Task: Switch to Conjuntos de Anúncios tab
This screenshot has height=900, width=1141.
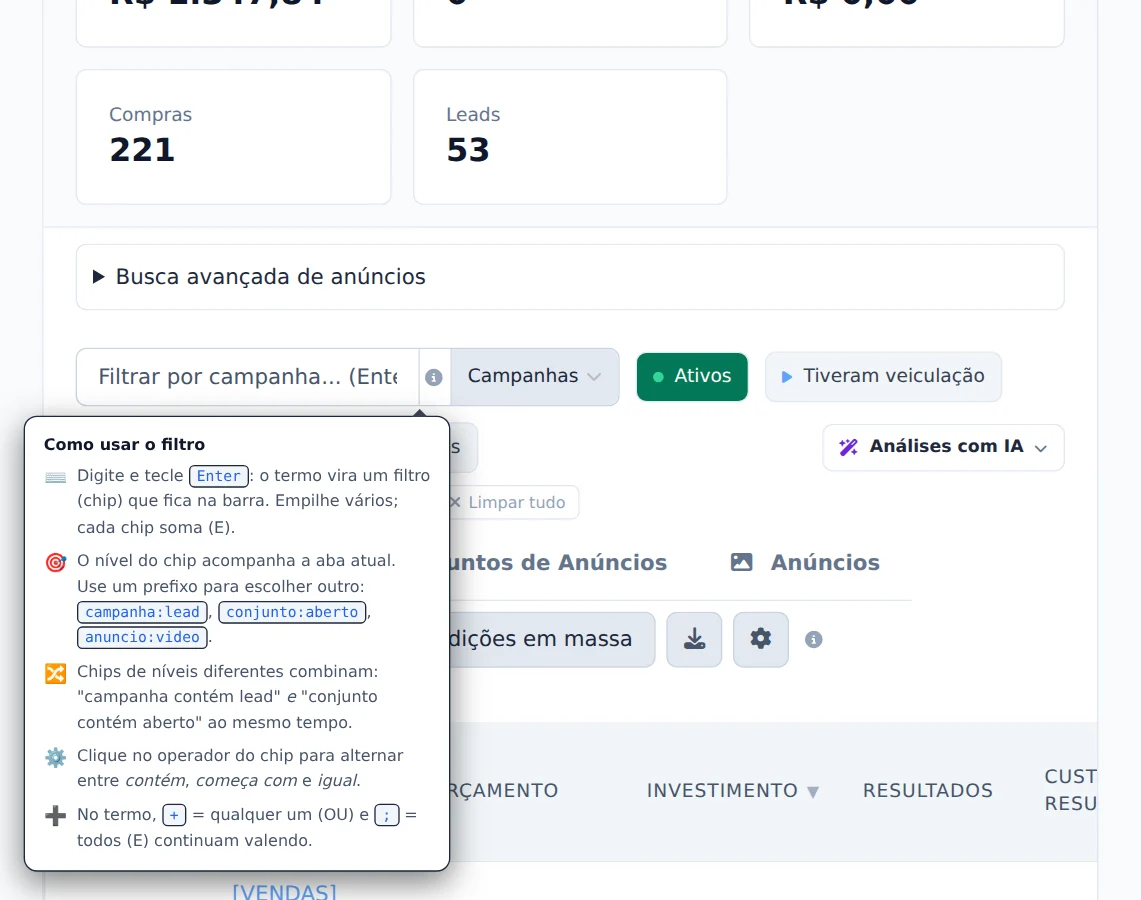Action: click(x=557, y=562)
